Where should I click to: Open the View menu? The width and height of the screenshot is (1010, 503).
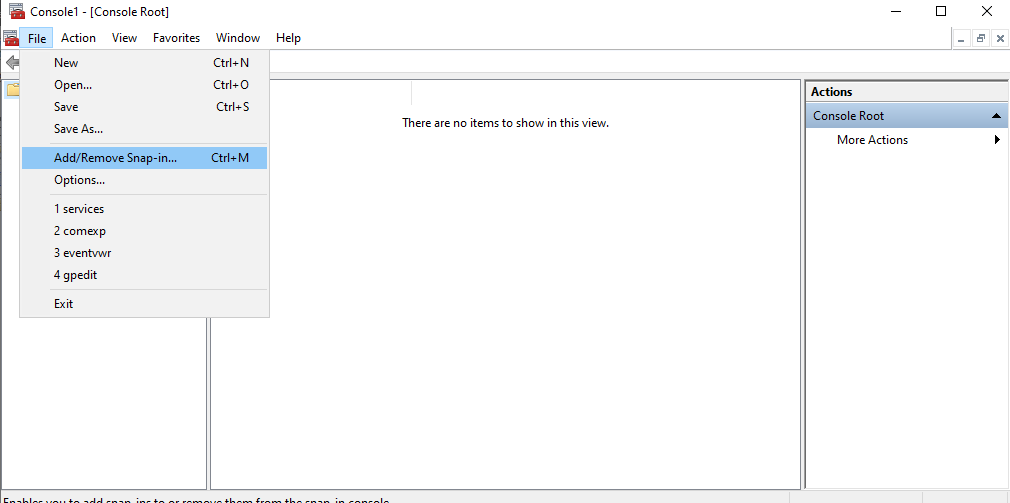pyautogui.click(x=124, y=38)
